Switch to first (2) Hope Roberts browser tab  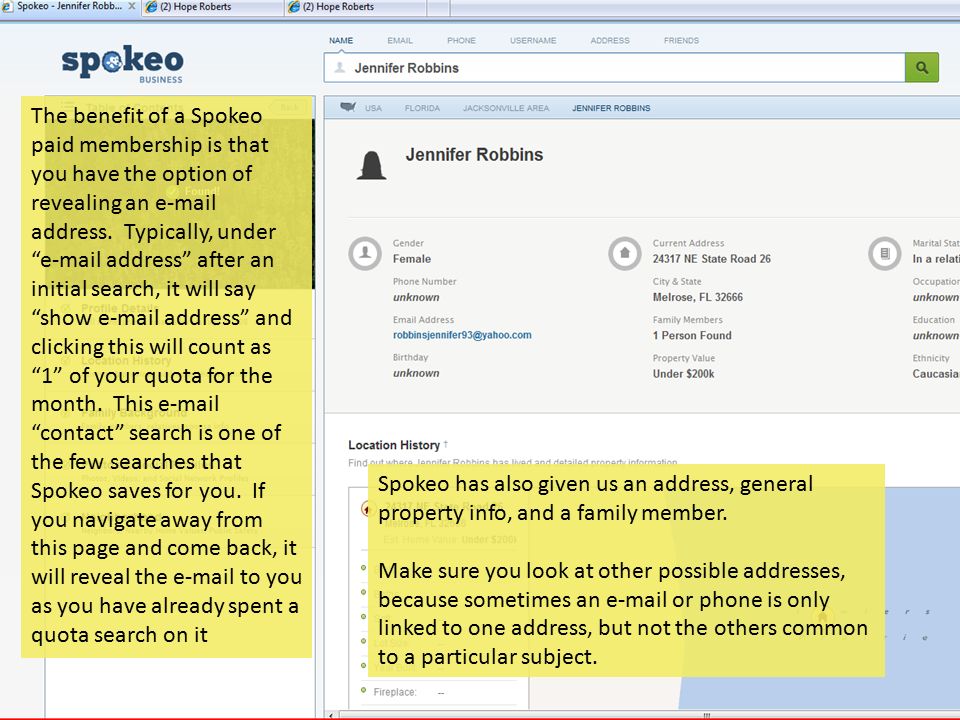point(213,7)
